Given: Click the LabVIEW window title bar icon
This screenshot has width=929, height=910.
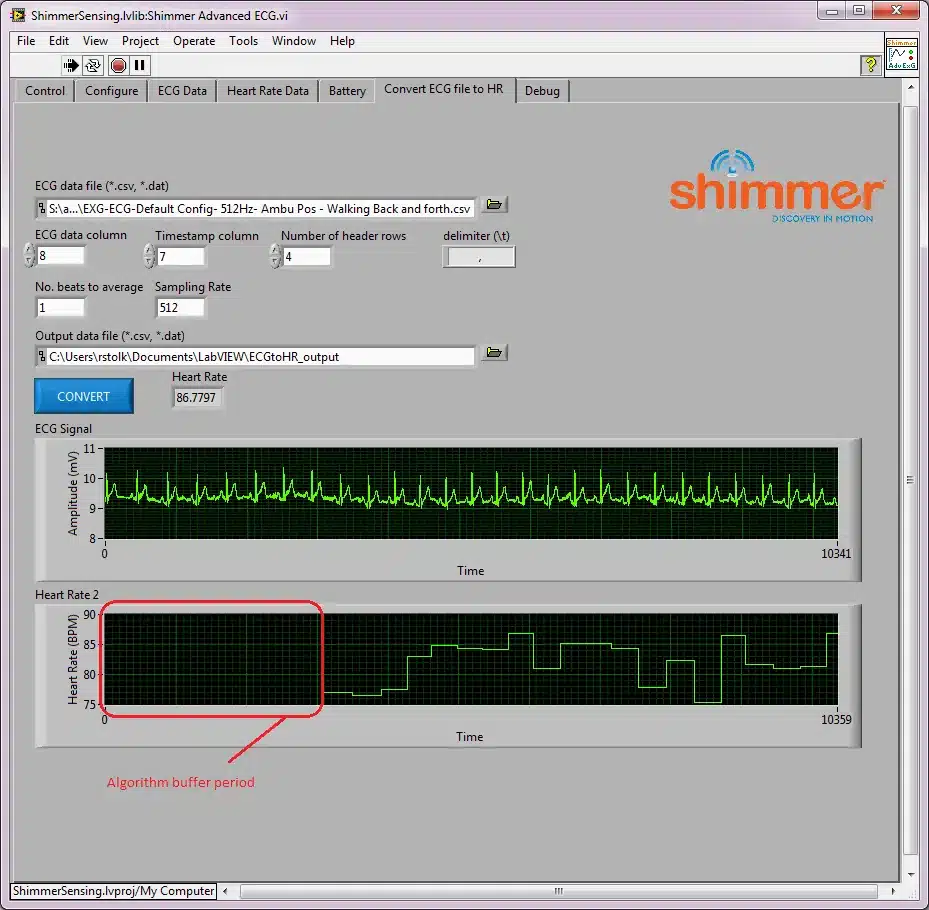Looking at the screenshot, I should [x=18, y=15].
